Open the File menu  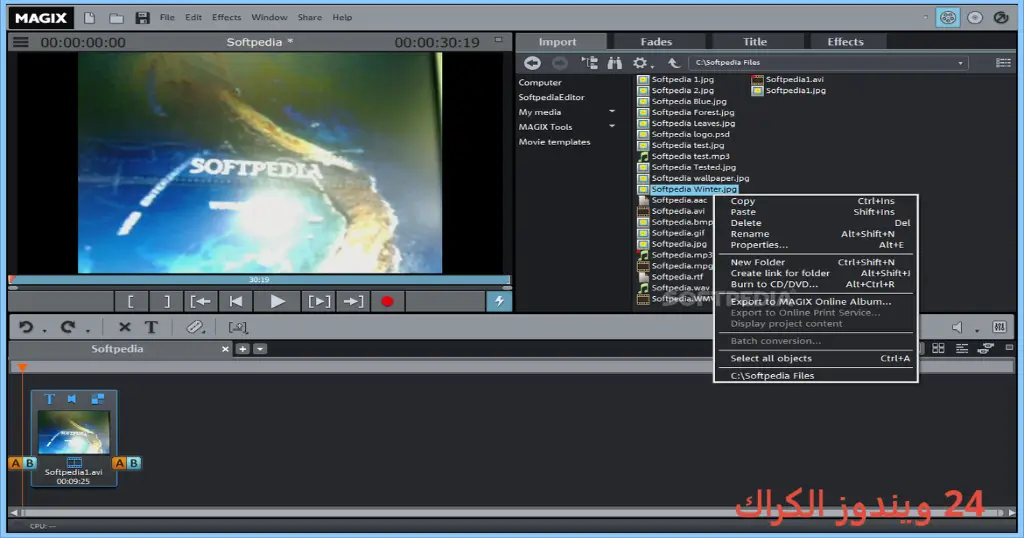click(x=167, y=18)
